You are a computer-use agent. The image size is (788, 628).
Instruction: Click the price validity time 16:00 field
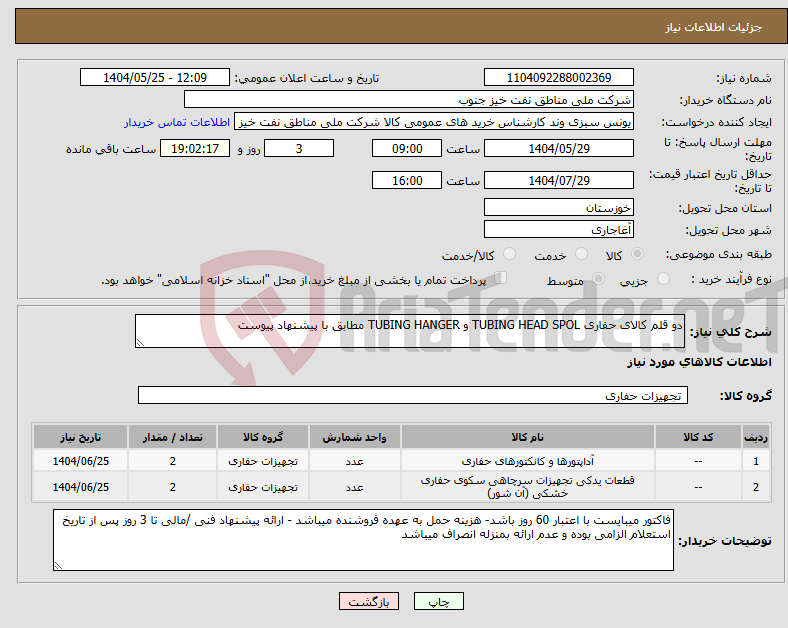pos(407,180)
